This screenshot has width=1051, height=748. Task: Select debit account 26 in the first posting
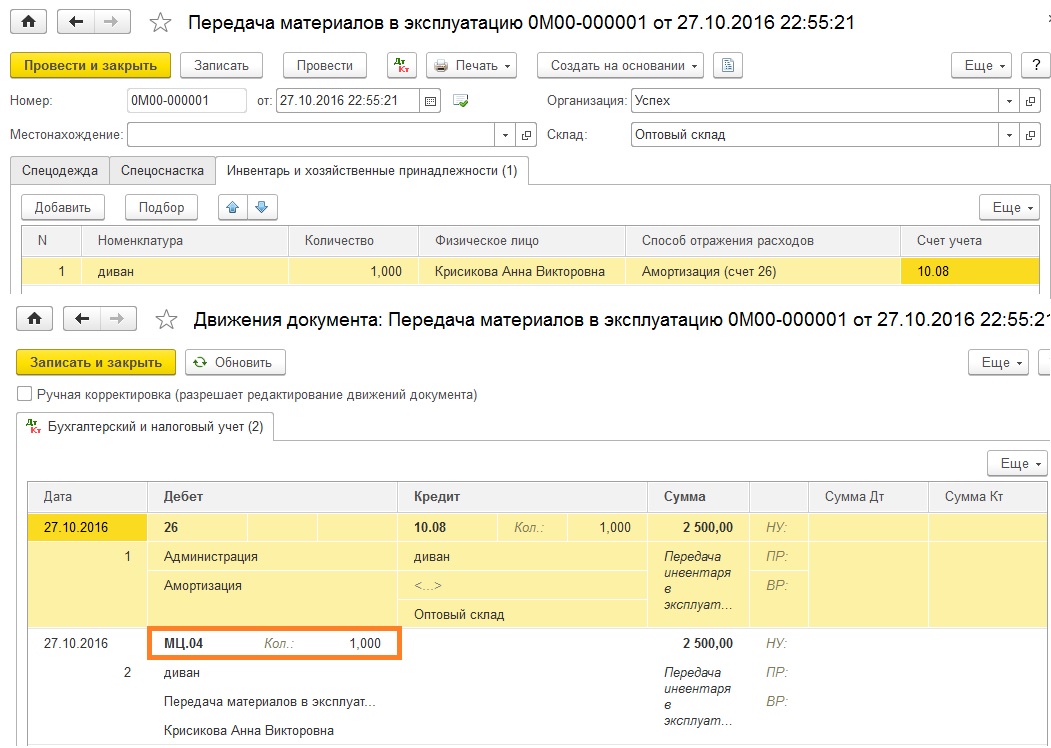(x=197, y=527)
